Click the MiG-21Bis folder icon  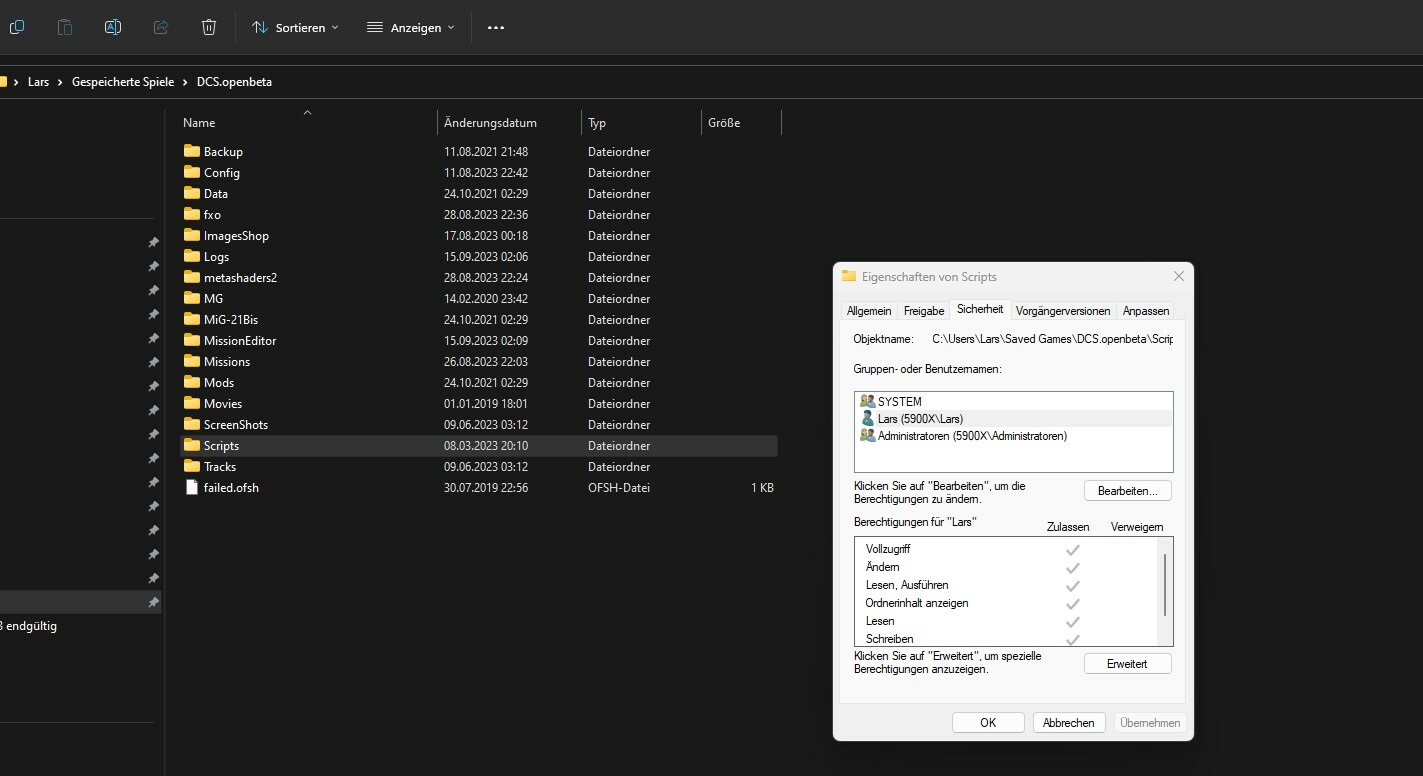pyautogui.click(x=193, y=319)
